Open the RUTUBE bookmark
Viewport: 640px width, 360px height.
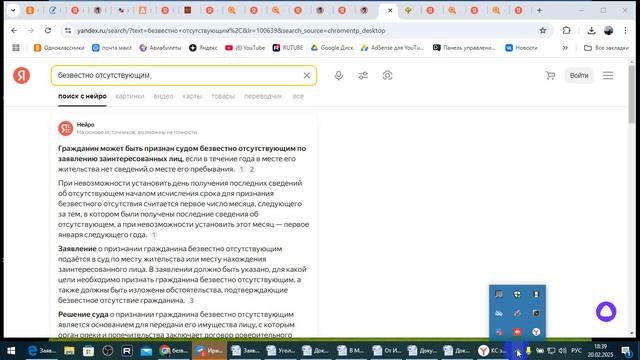288,48
